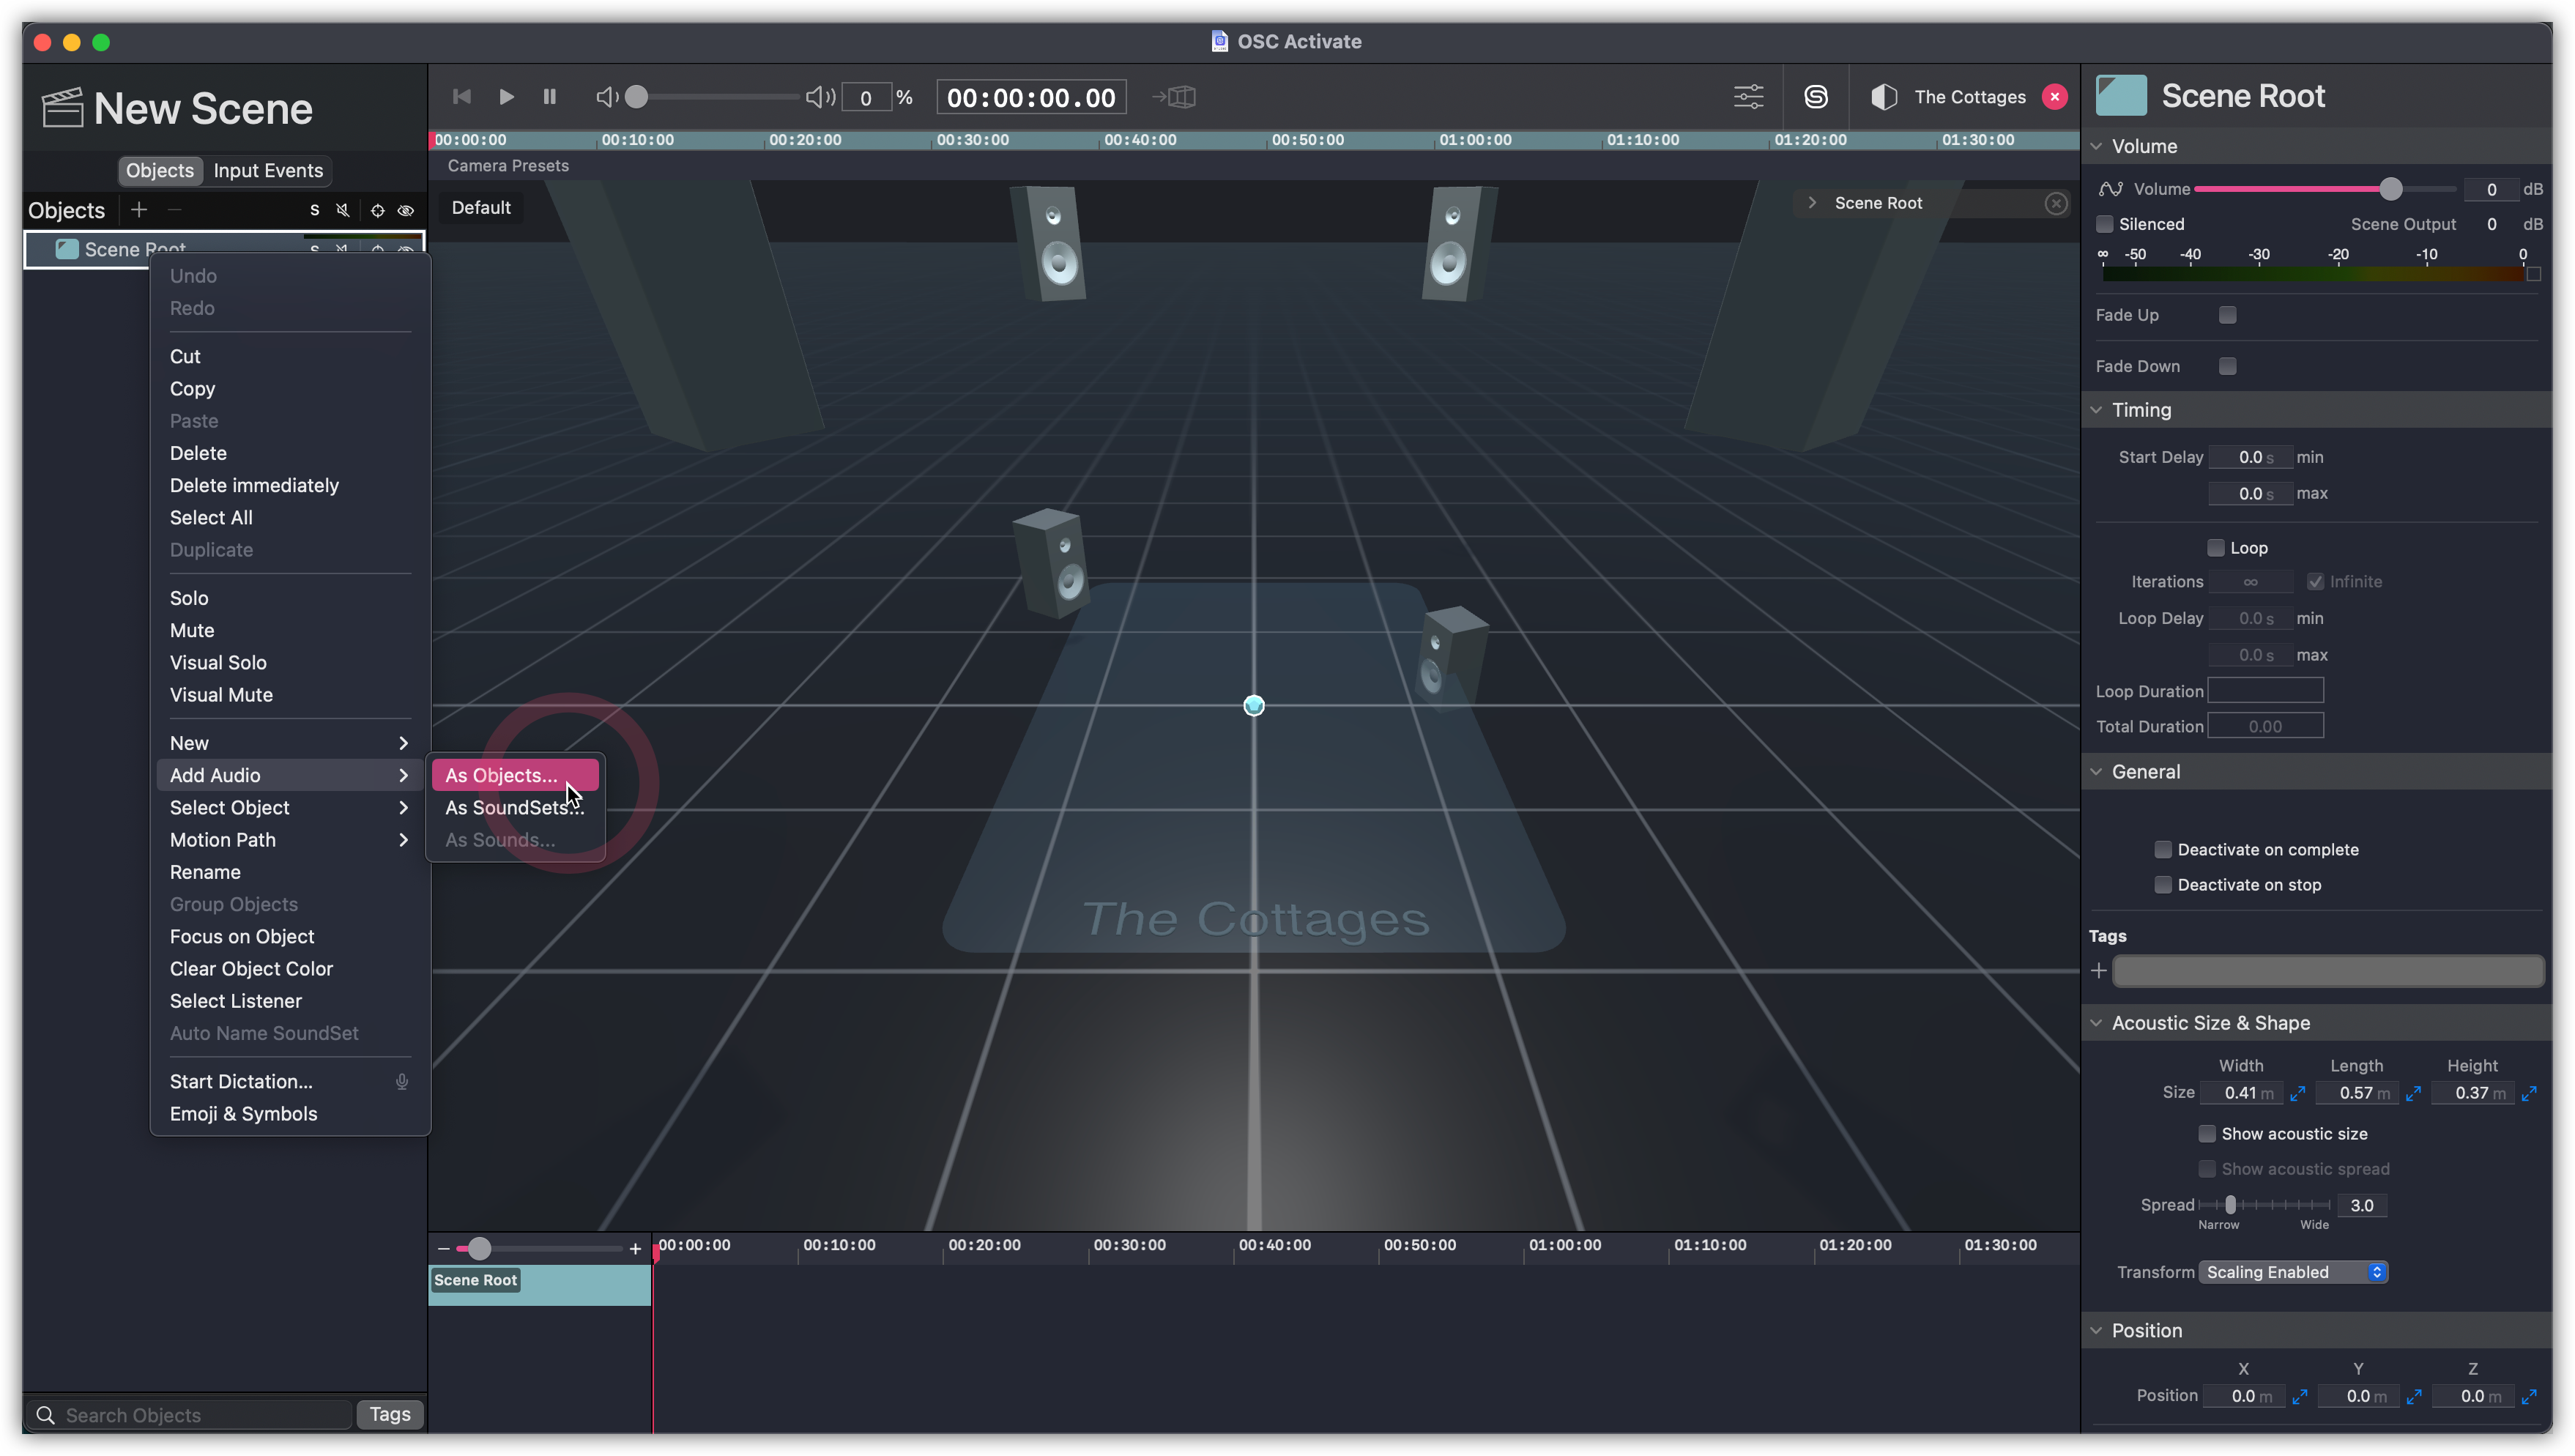2575x1456 pixels.
Task: Click the icon beside the timecode display
Action: click(x=1174, y=97)
